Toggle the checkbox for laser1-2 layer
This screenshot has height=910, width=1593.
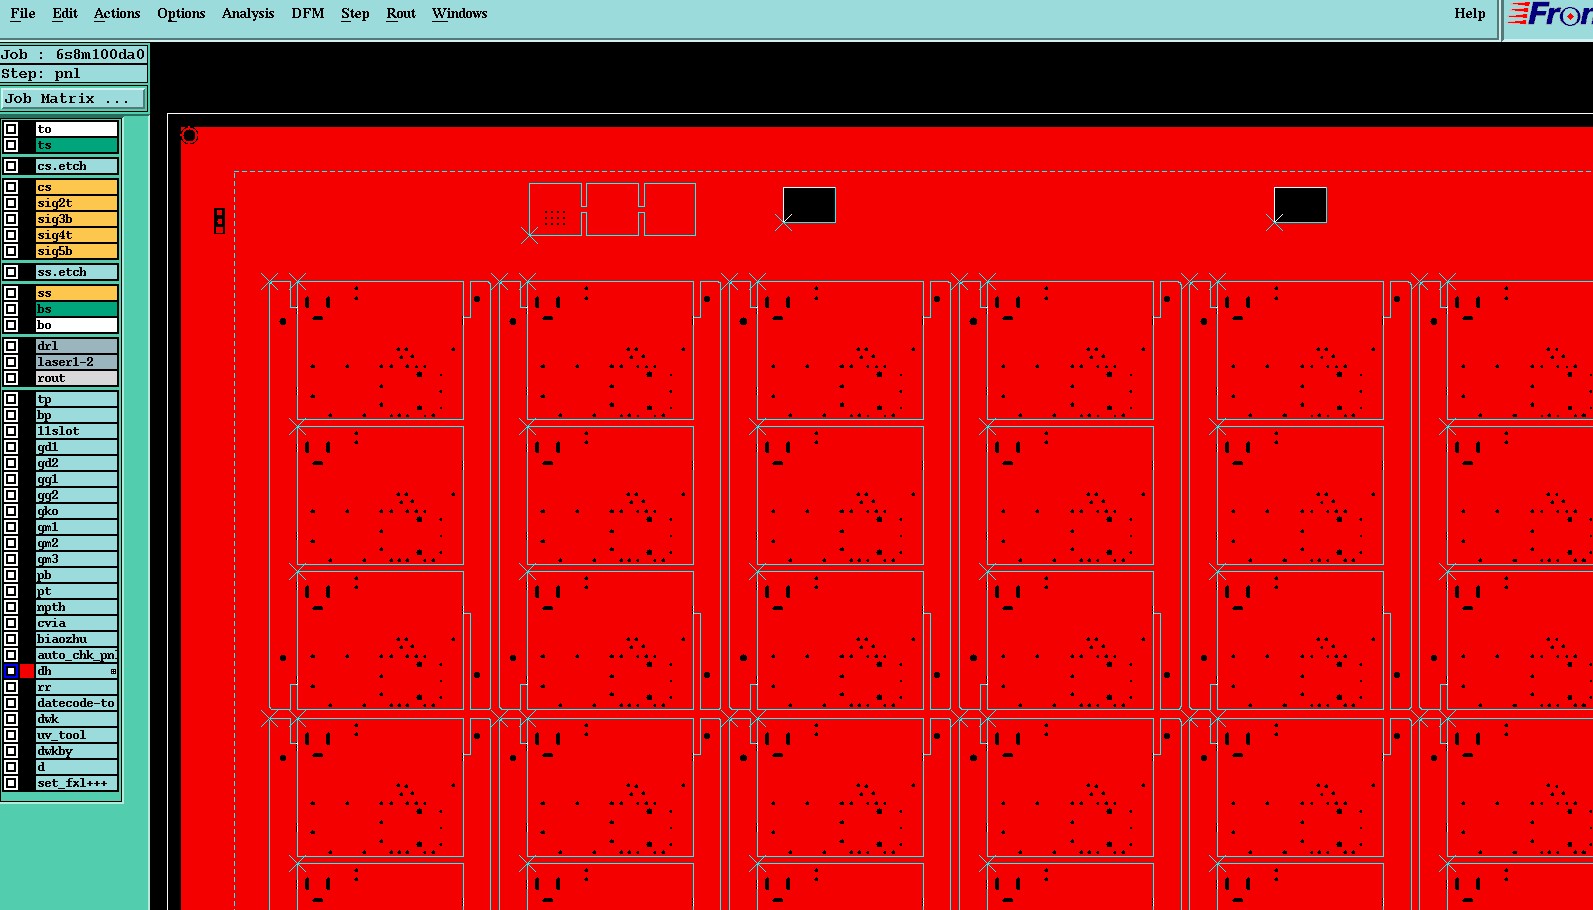pos(11,362)
